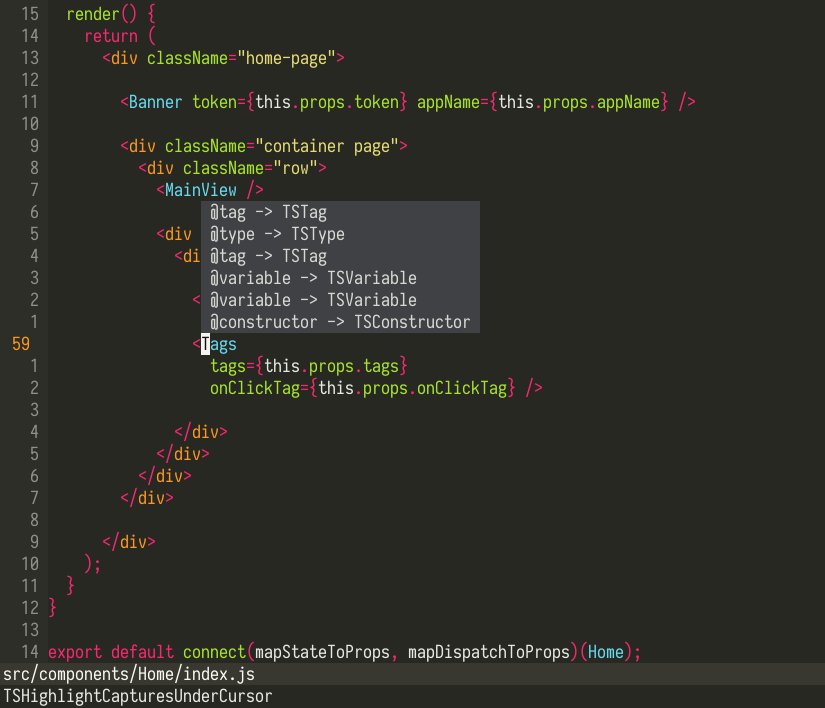This screenshot has height=708, width=825.
Task: Click the 'Tags' component name at cursor
Action: [219, 345]
